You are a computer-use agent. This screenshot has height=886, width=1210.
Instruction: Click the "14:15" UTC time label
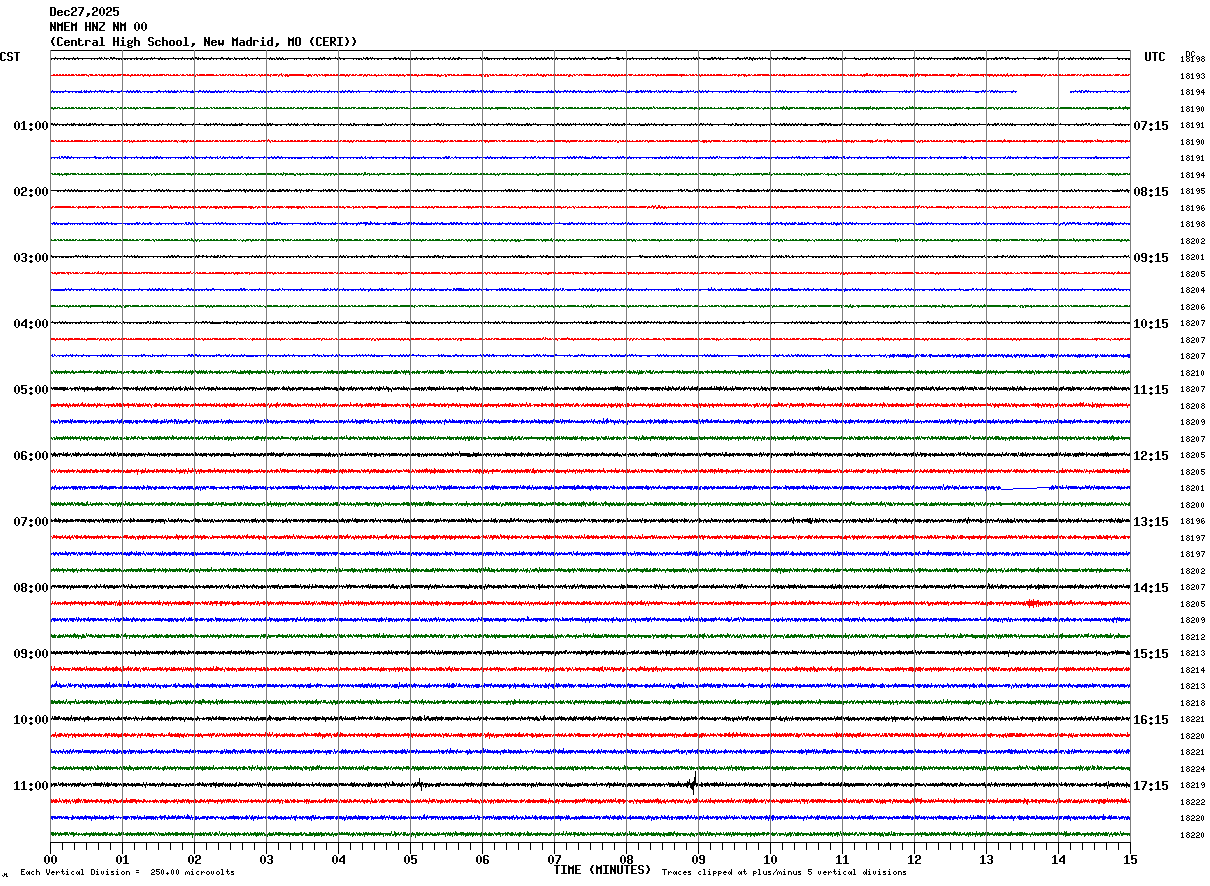1152,588
